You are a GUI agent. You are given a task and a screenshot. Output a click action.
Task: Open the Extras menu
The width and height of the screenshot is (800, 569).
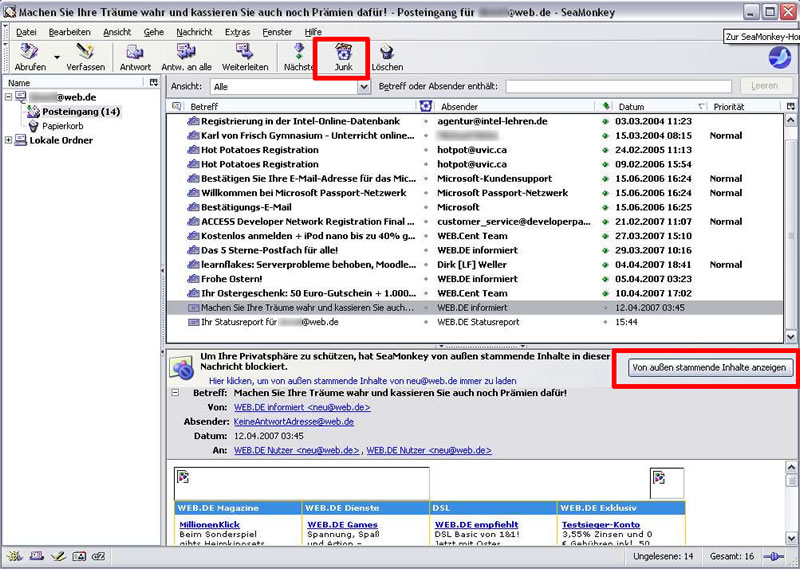[237, 32]
